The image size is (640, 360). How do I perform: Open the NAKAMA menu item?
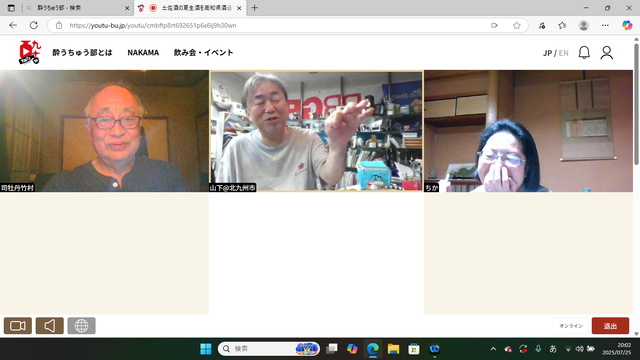143,53
